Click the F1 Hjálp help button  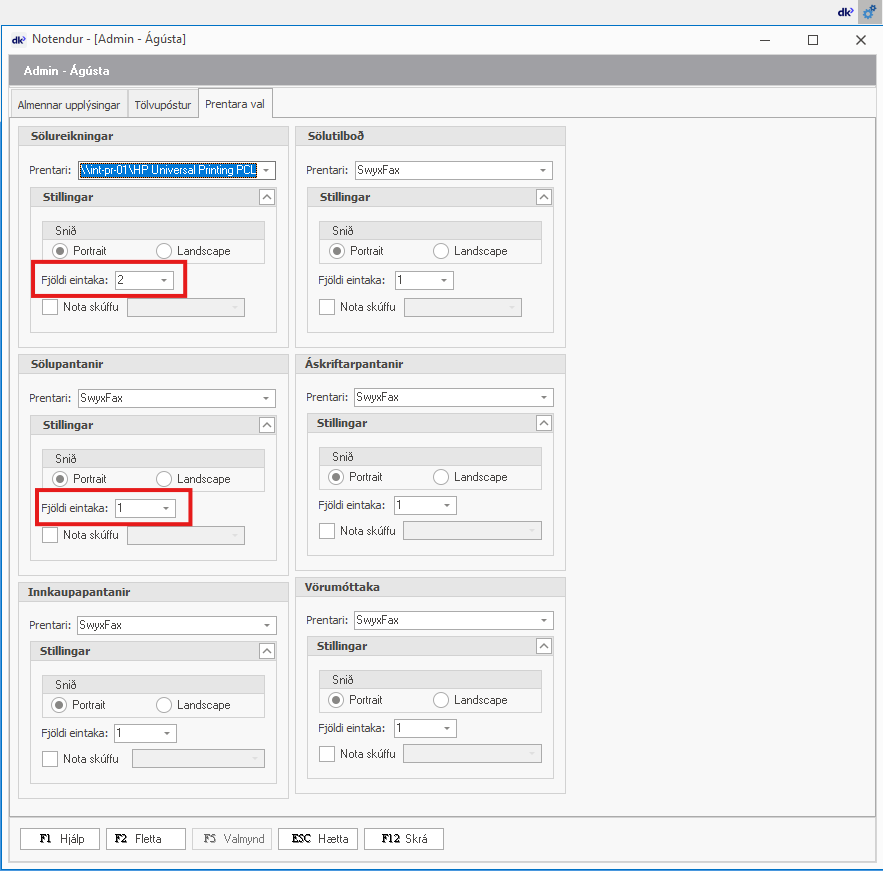pos(62,839)
